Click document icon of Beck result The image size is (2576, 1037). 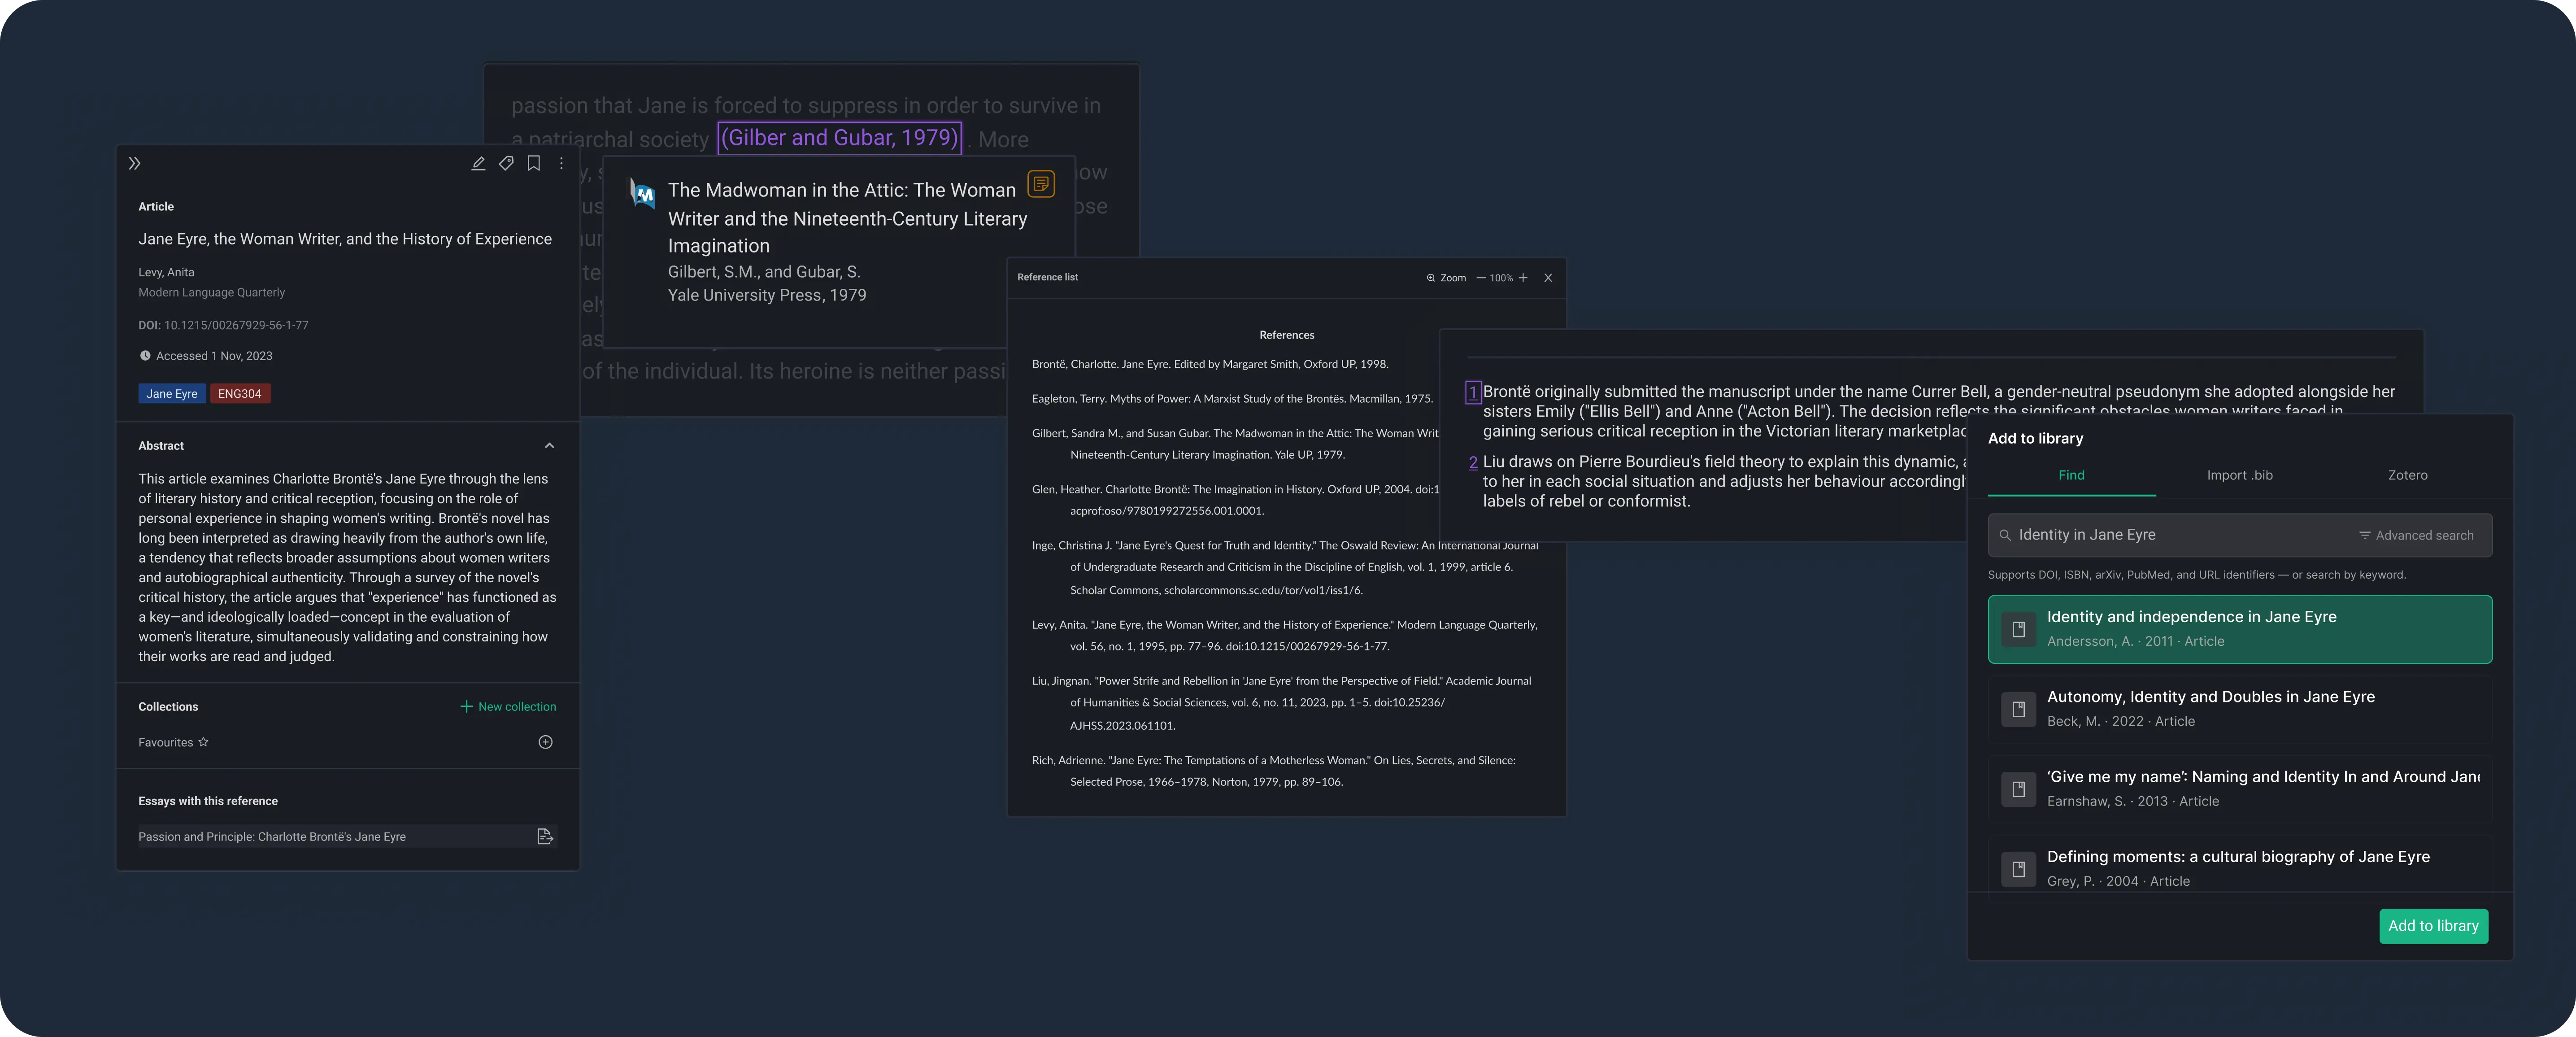(x=2019, y=710)
